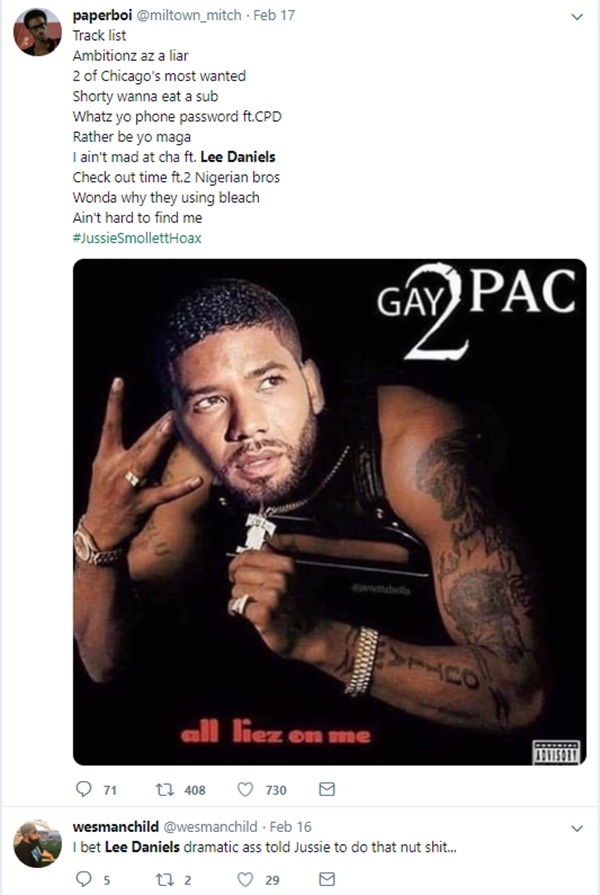This screenshot has height=895, width=600.
Task: Like paperboi's tweet with 730 likes
Action: (x=245, y=790)
